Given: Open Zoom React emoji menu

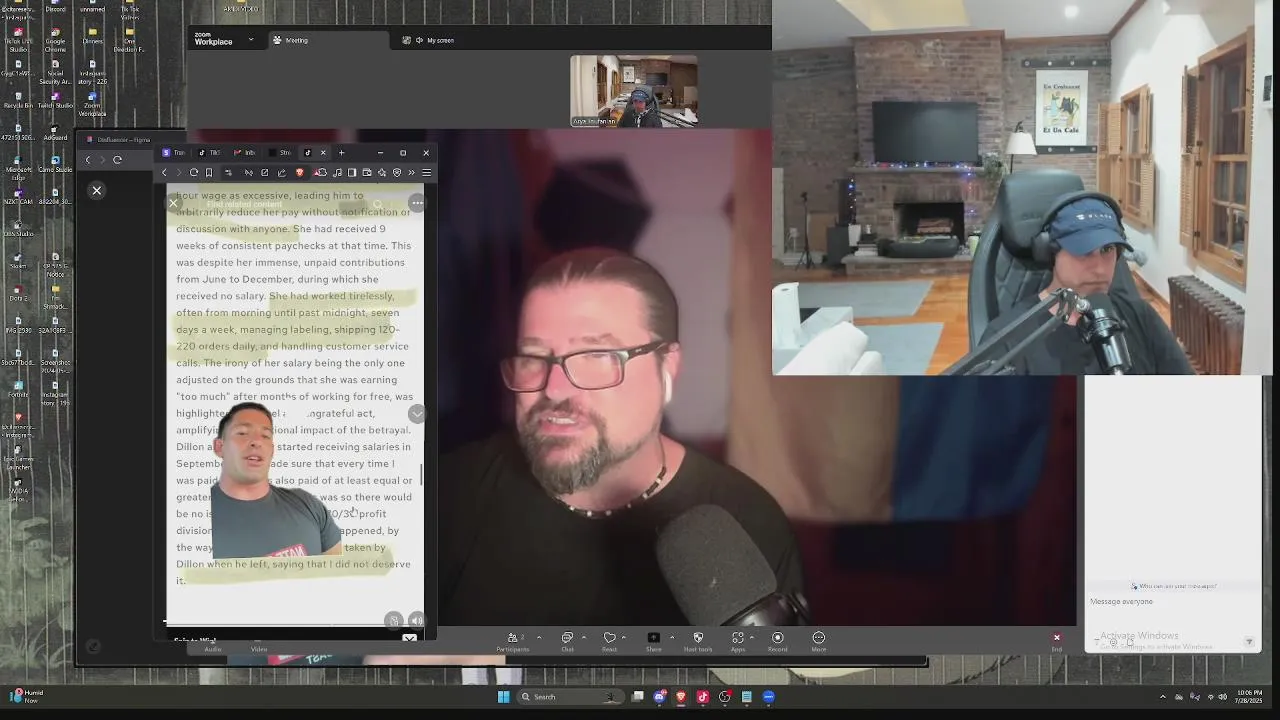Looking at the screenshot, I should pos(609,641).
